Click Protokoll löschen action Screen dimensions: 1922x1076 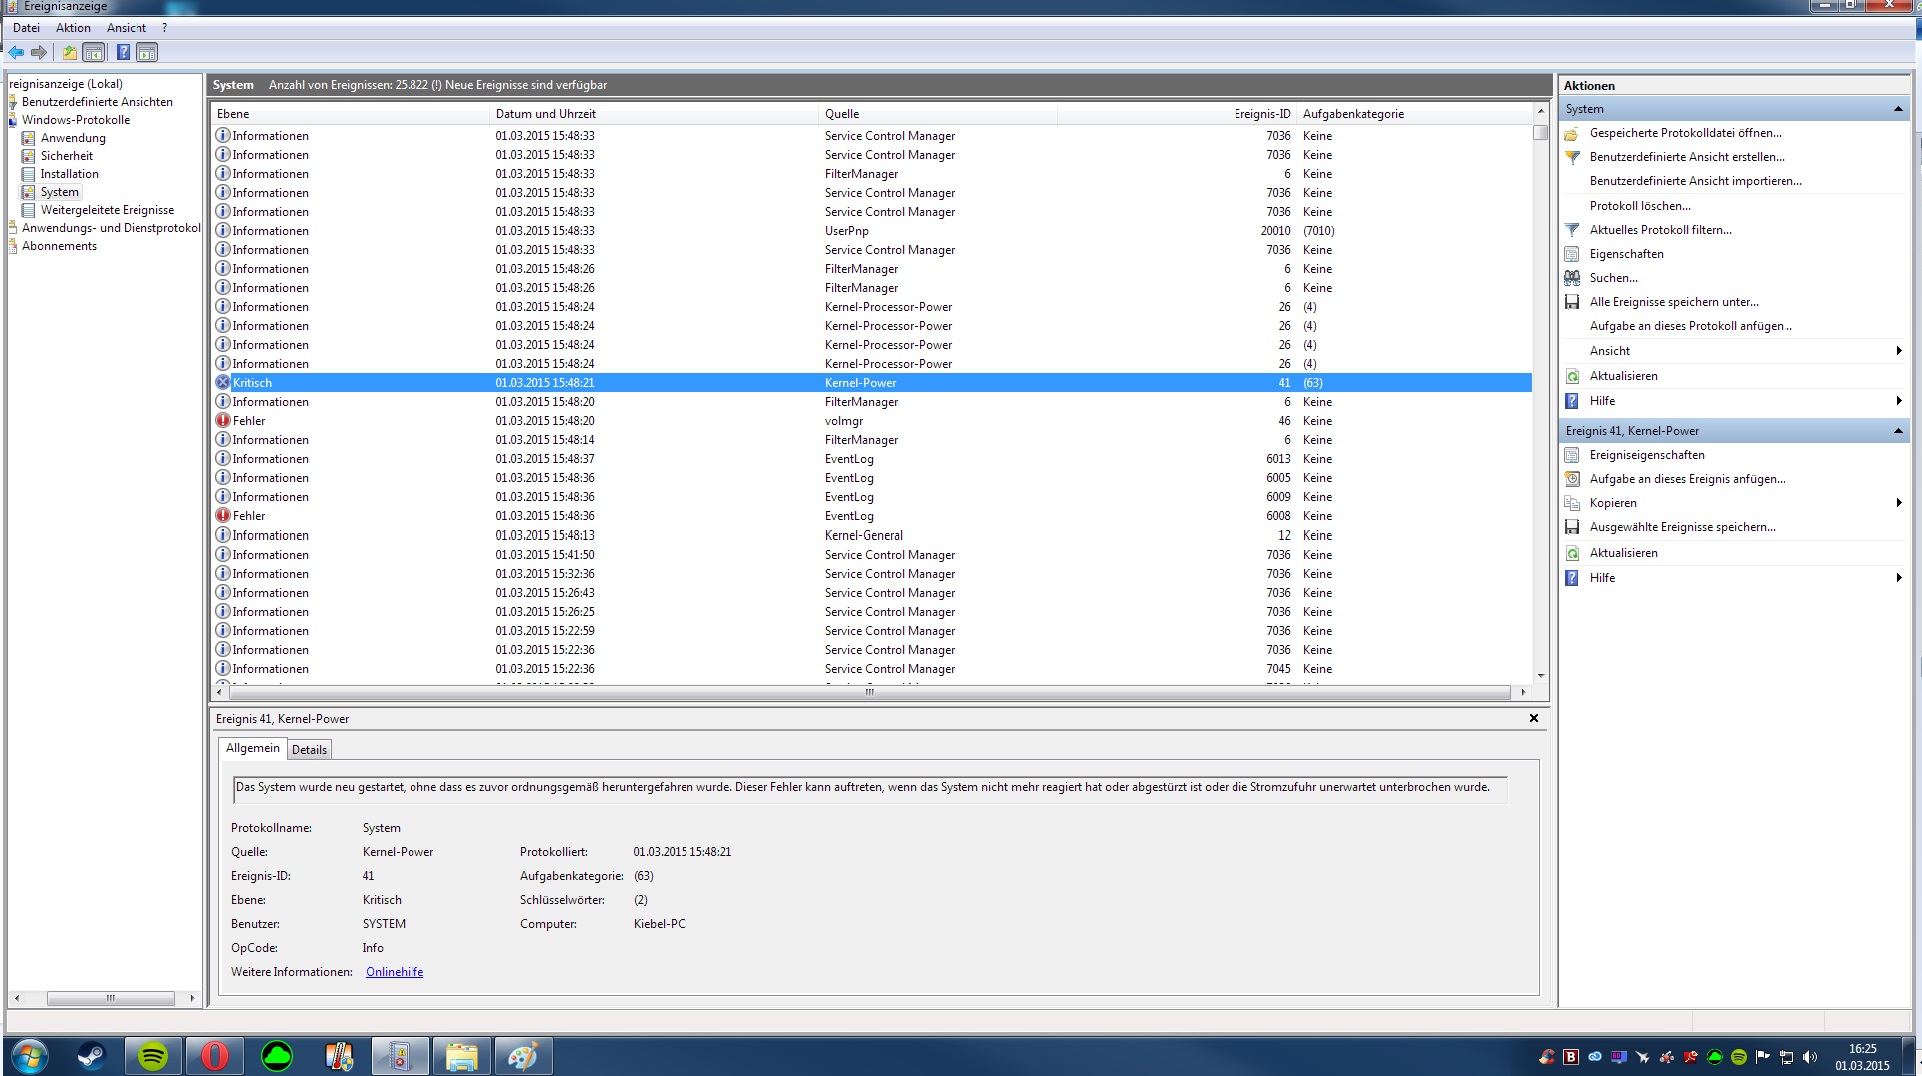1640,206
